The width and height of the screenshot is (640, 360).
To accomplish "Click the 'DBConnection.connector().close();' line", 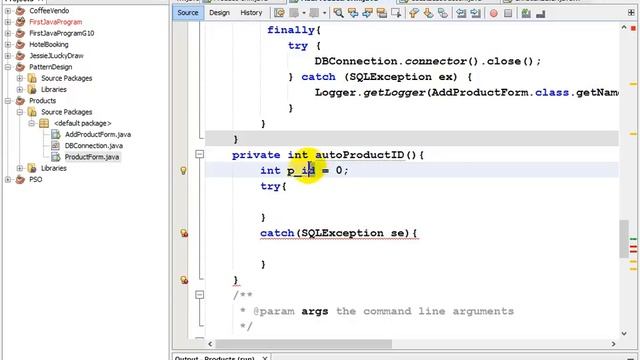I will [x=428, y=61].
